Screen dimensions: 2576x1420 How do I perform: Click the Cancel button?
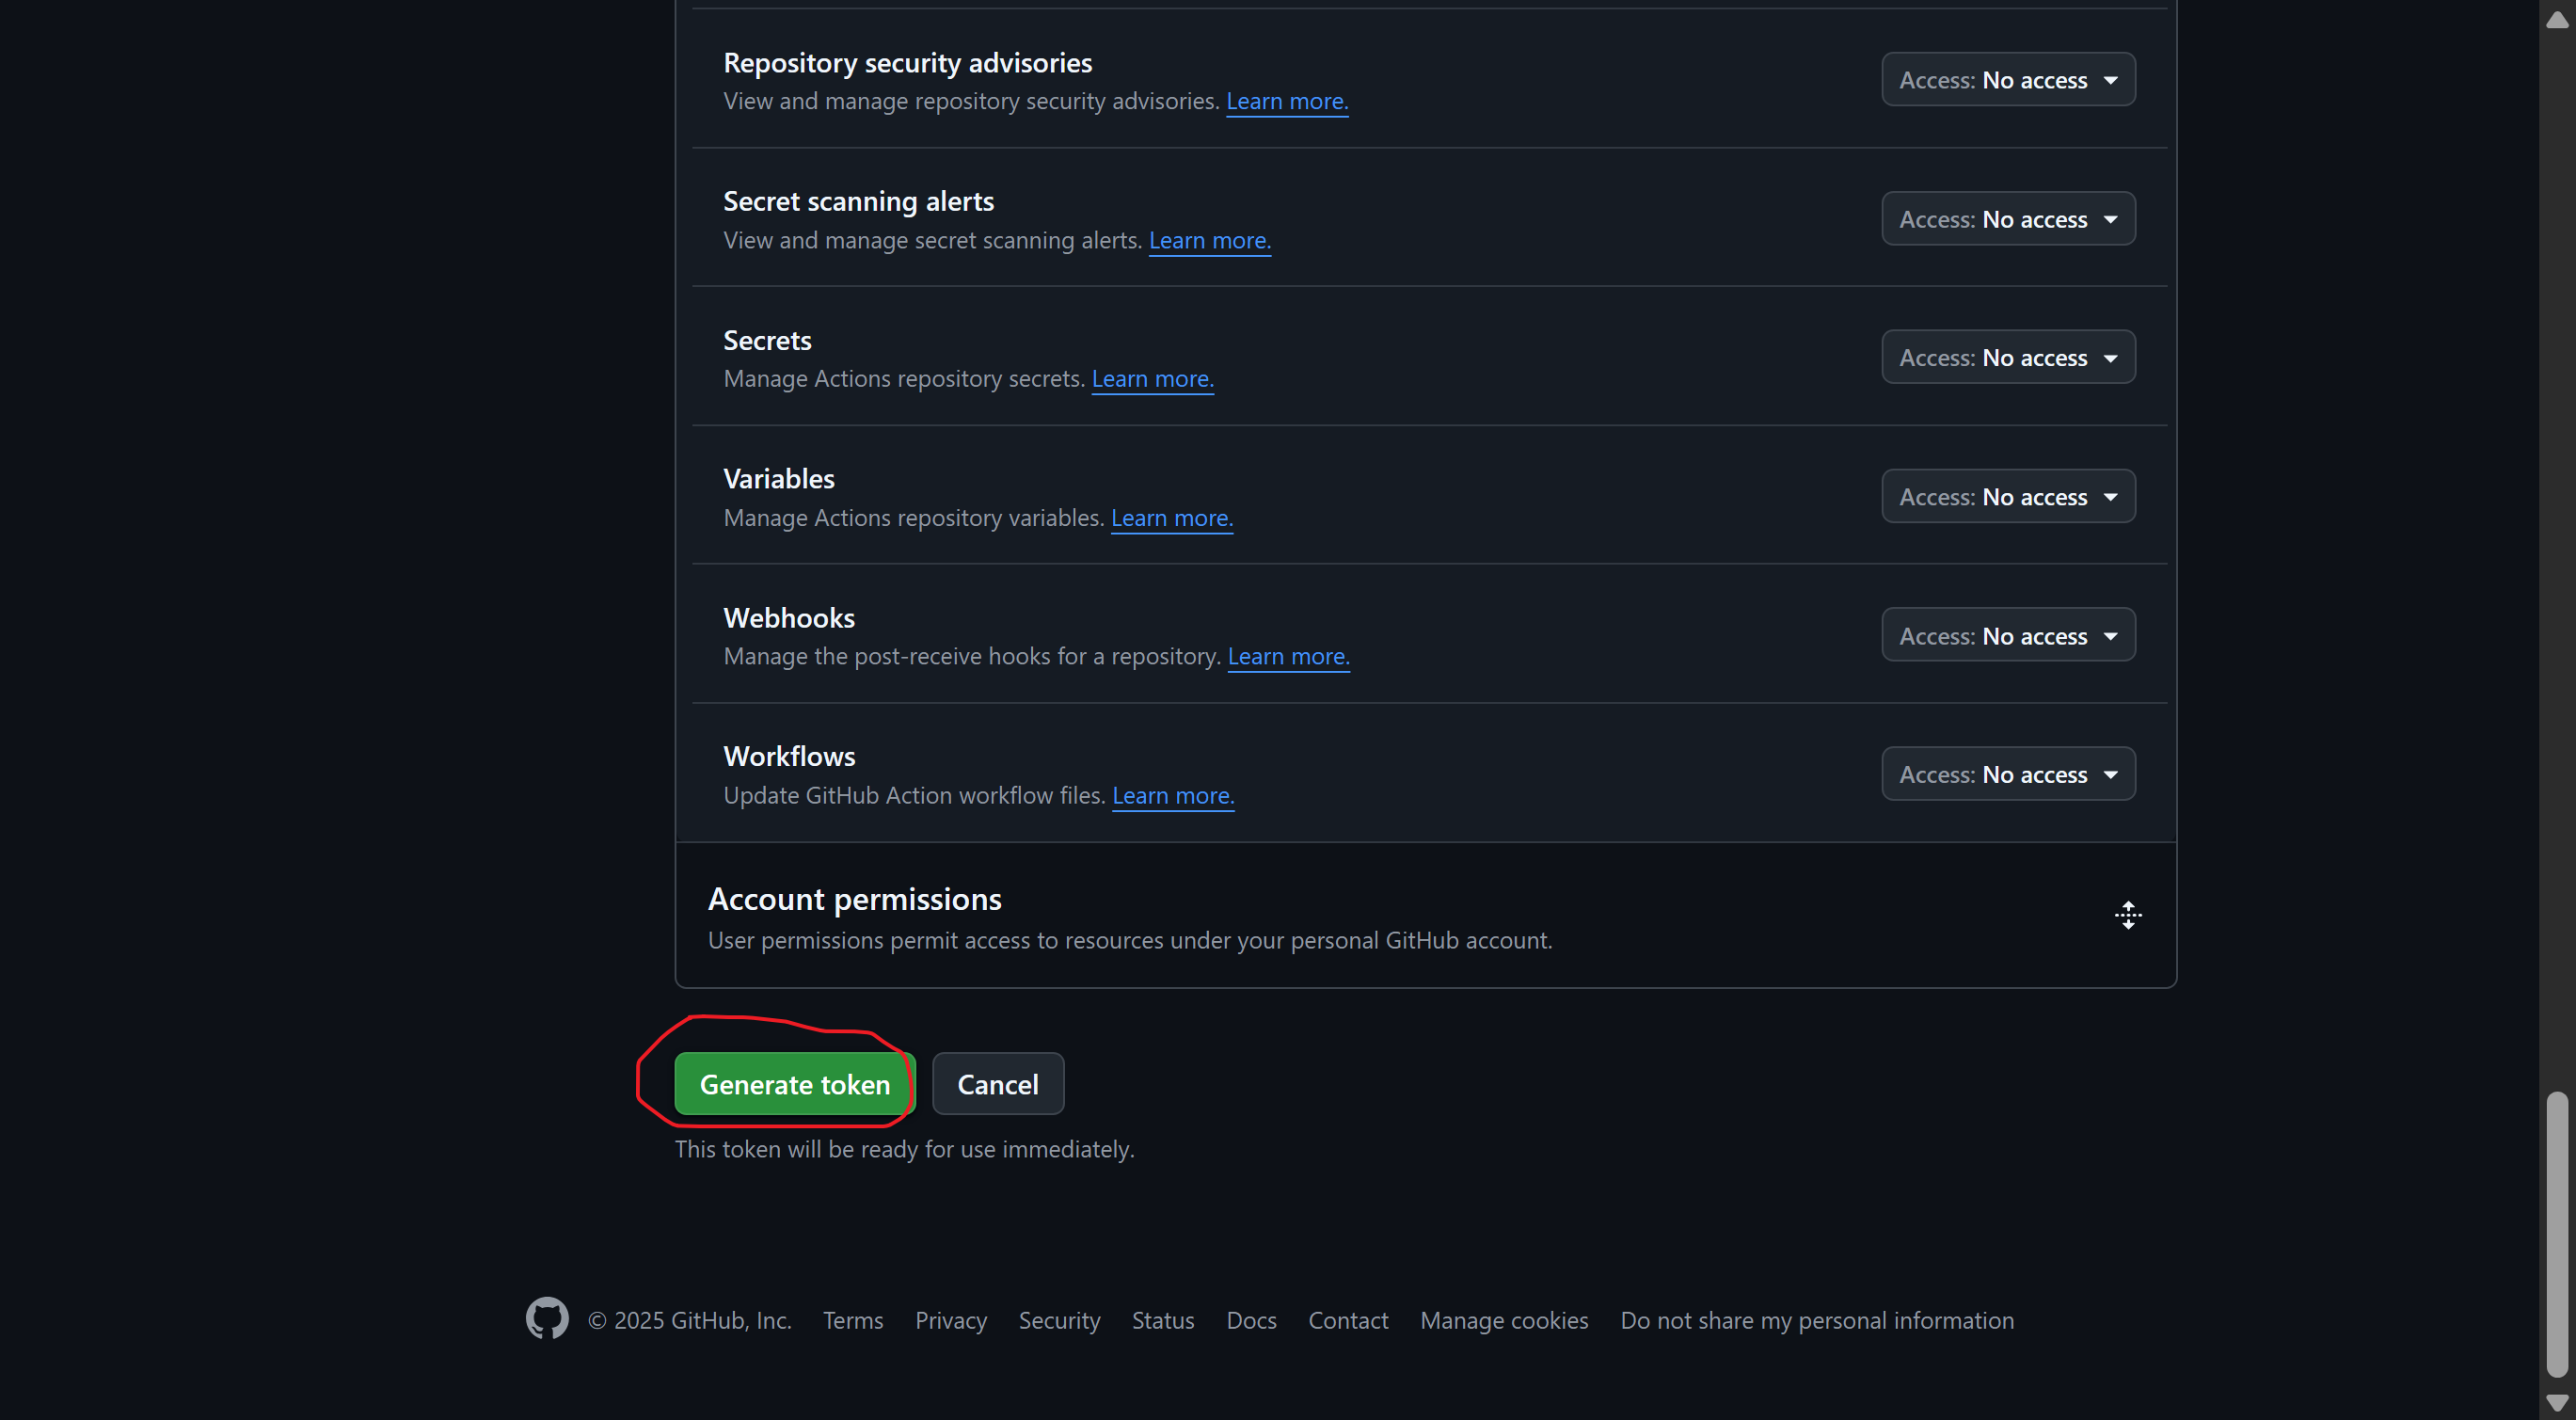(997, 1084)
